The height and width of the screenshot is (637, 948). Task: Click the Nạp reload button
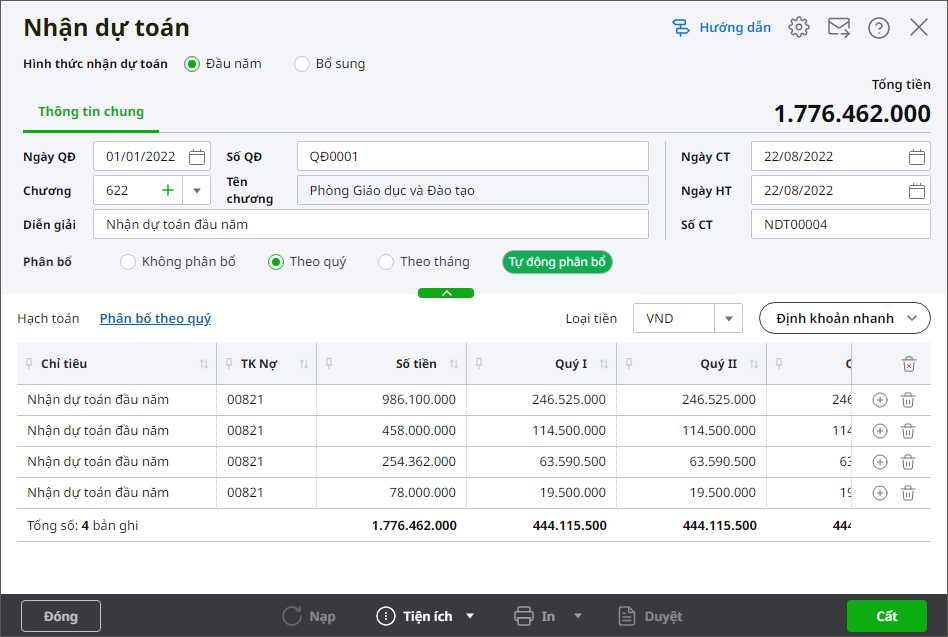click(309, 616)
